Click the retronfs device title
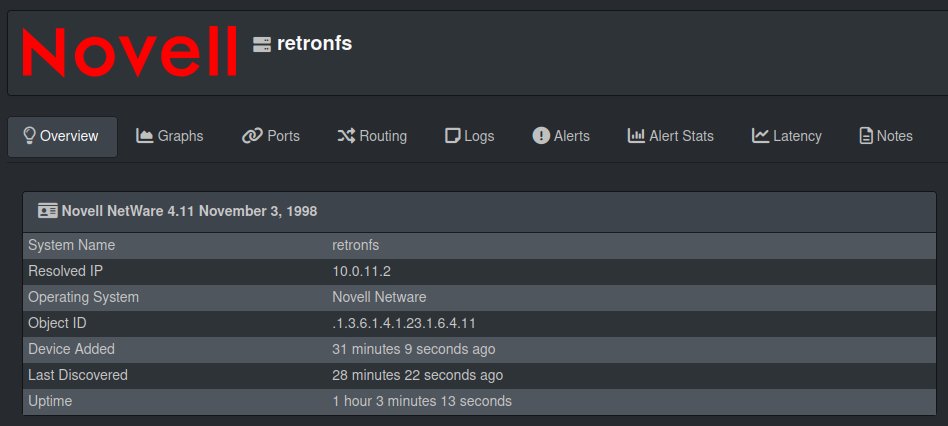This screenshot has width=948, height=426. point(314,44)
